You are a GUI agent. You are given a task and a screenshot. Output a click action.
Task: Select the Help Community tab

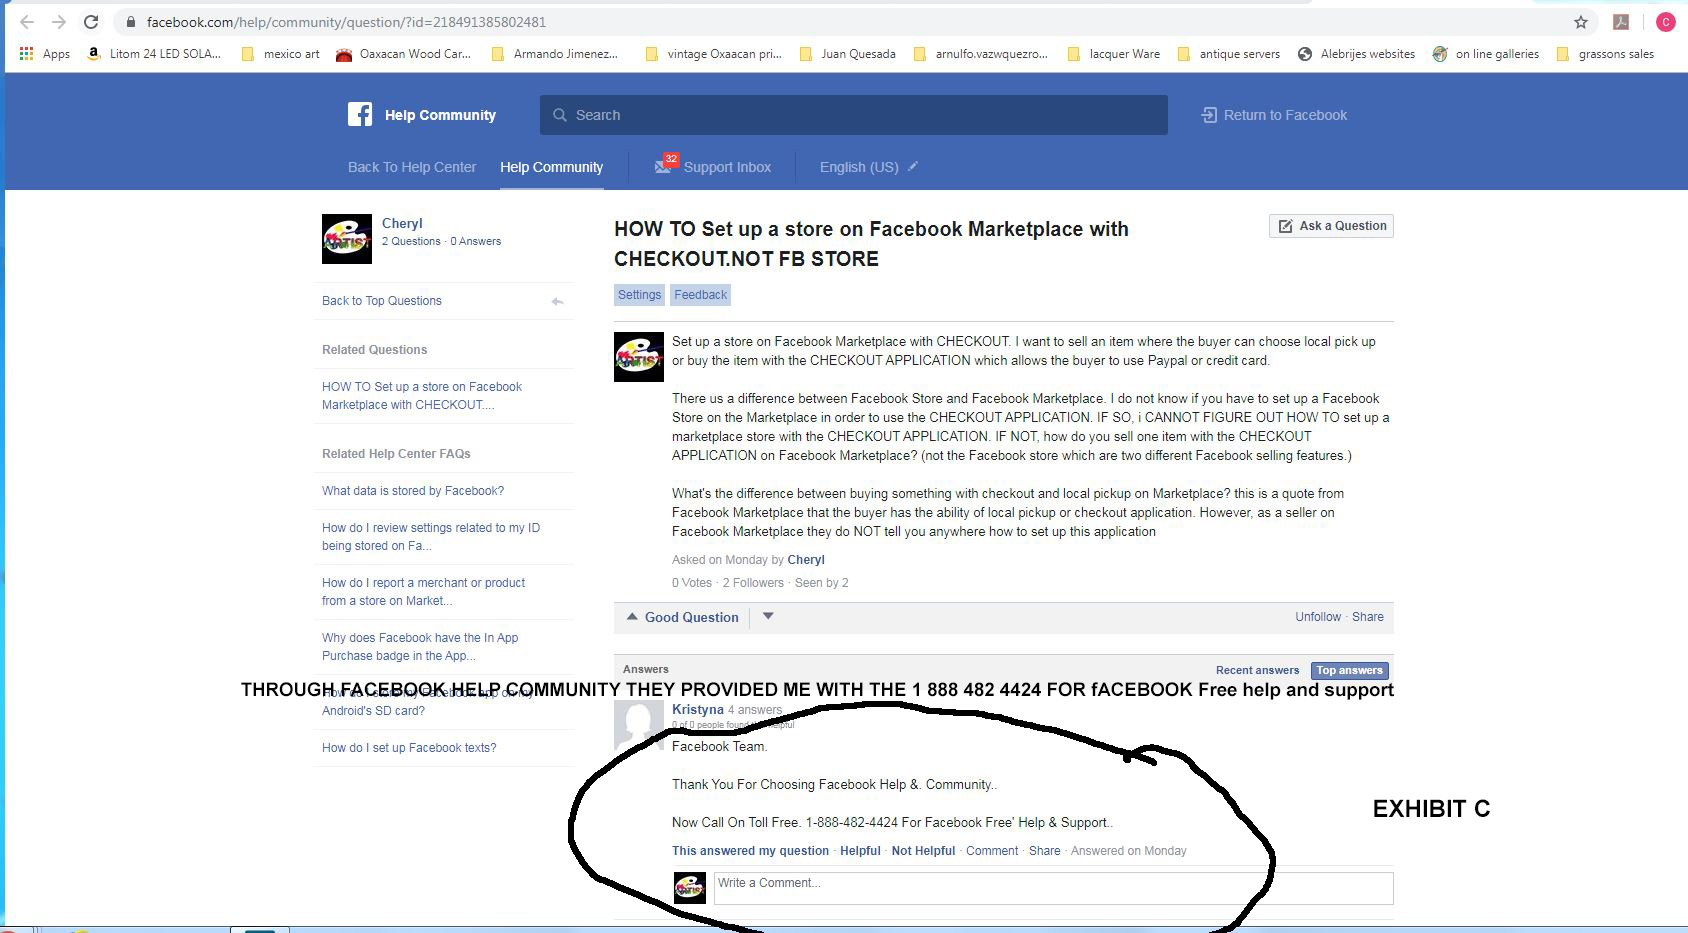[x=552, y=167]
